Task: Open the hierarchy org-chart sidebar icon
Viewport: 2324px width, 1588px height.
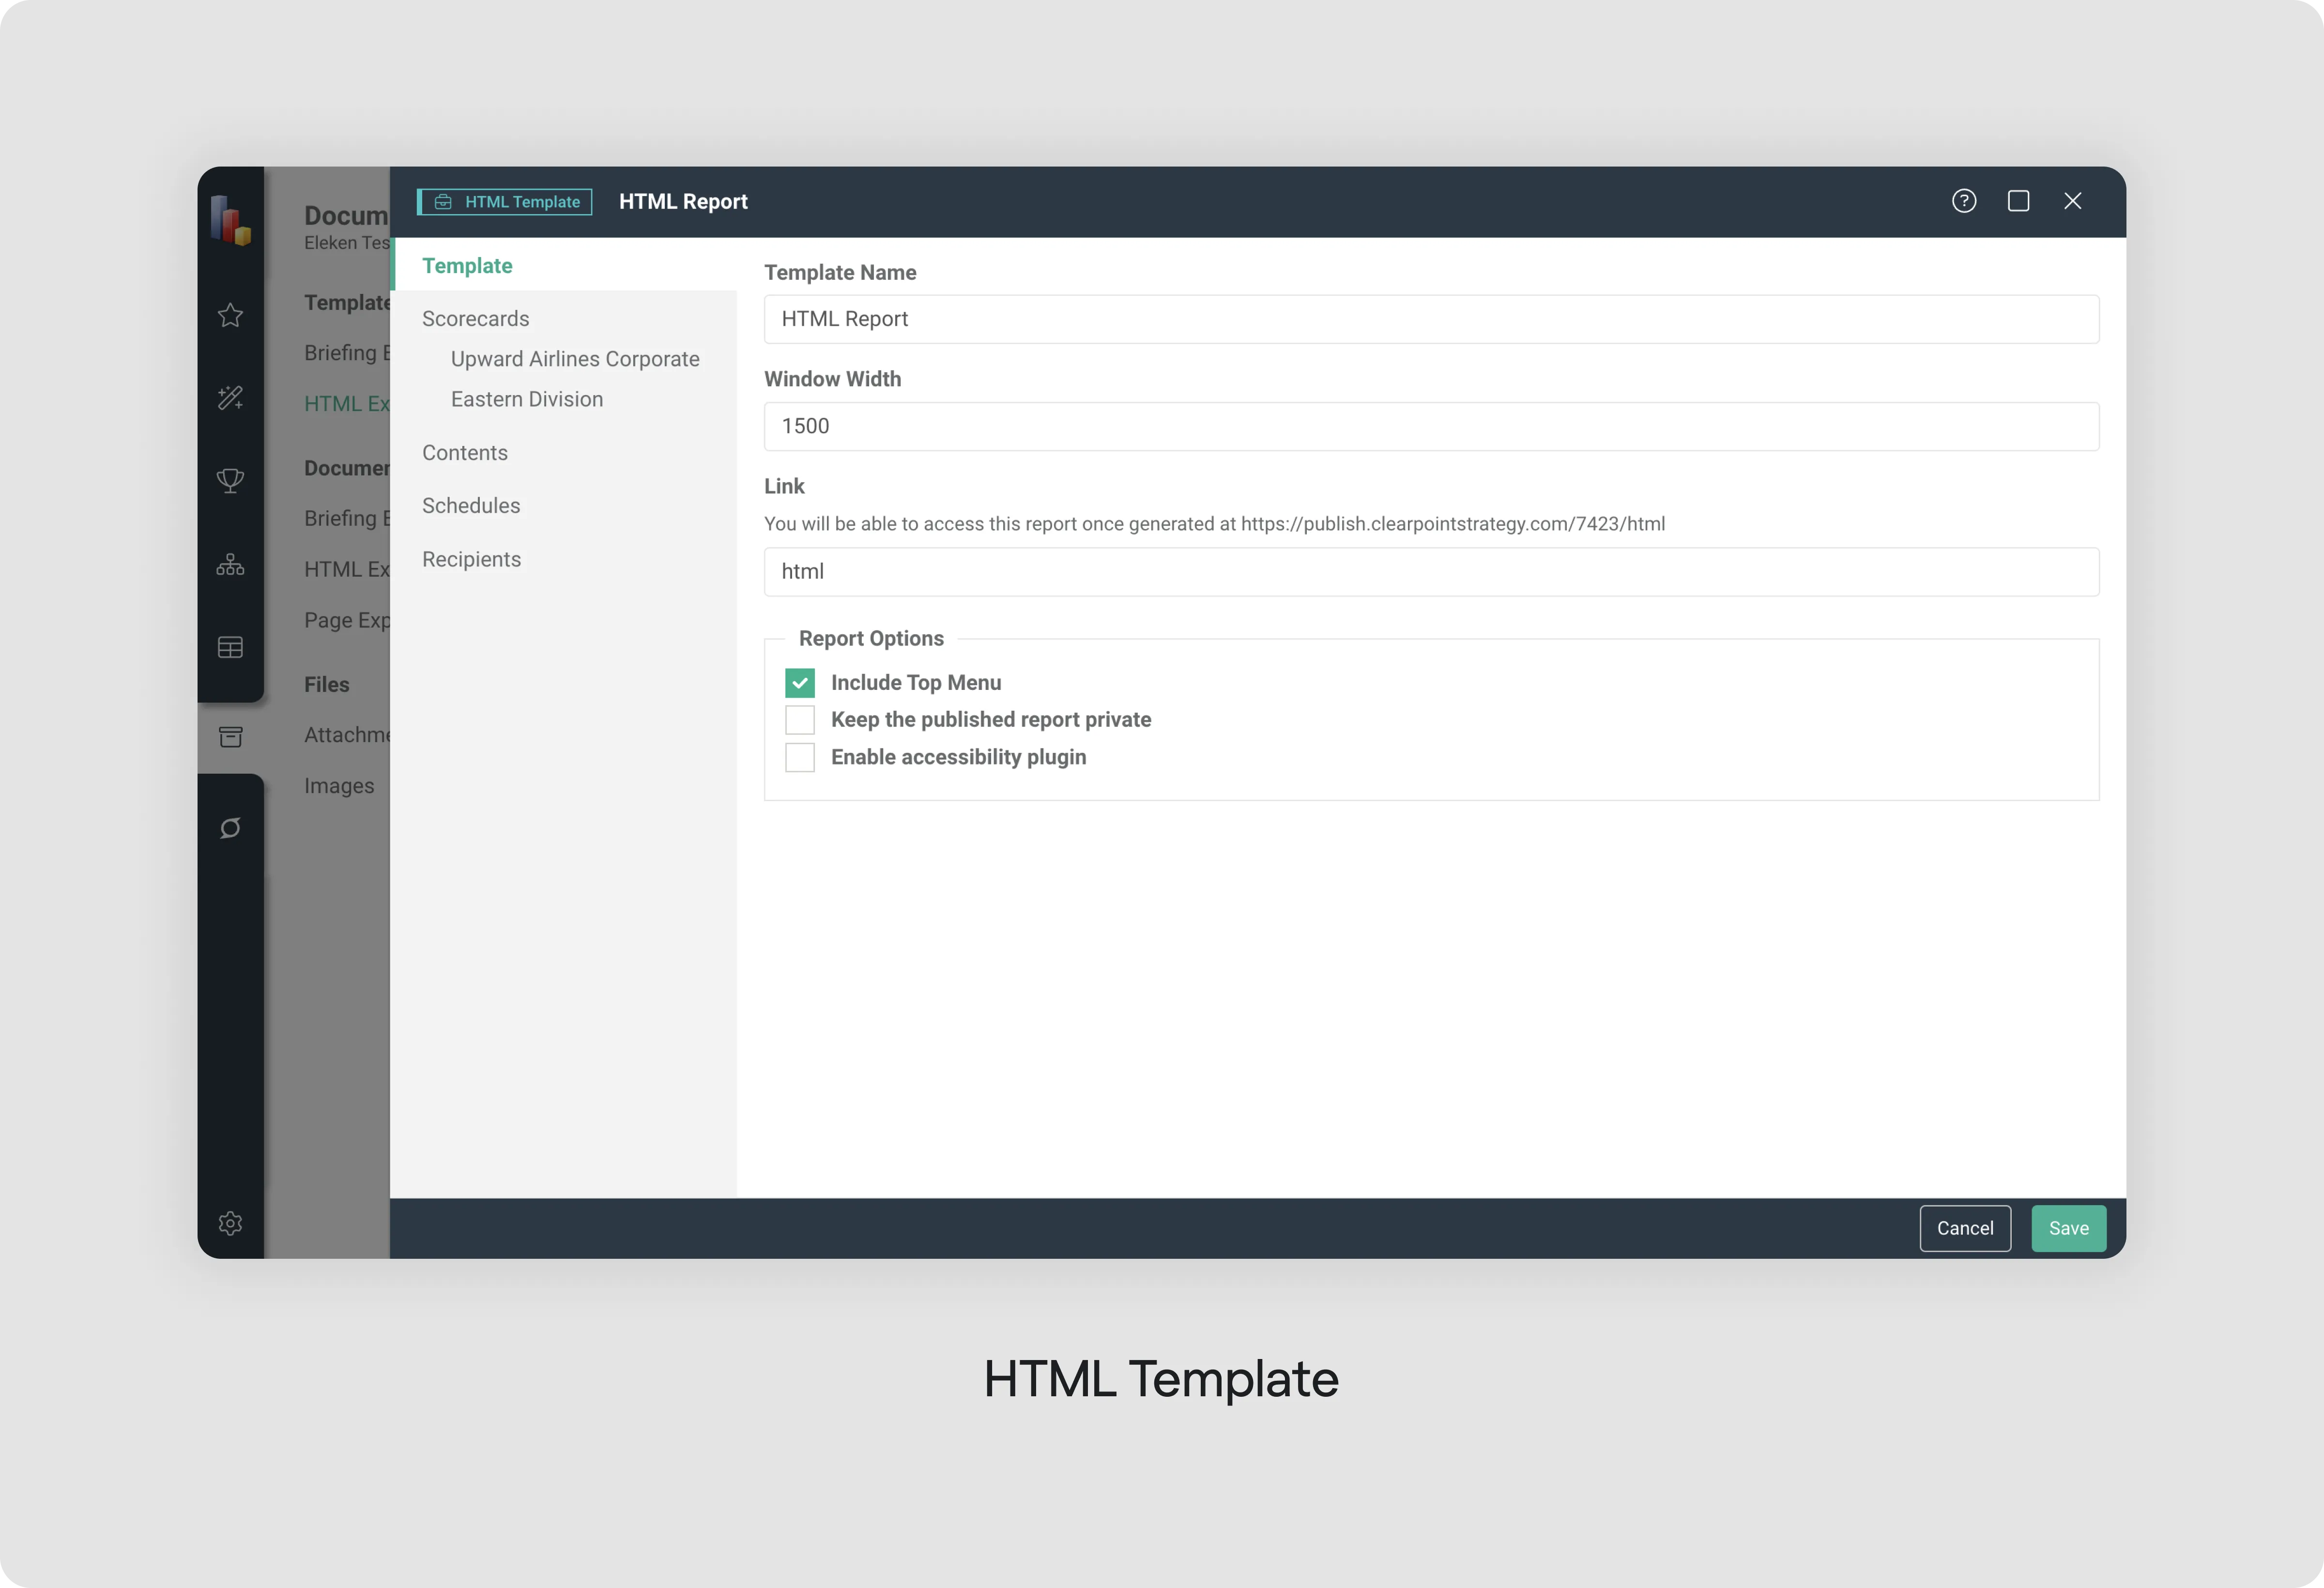Action: pyautogui.click(x=230, y=565)
